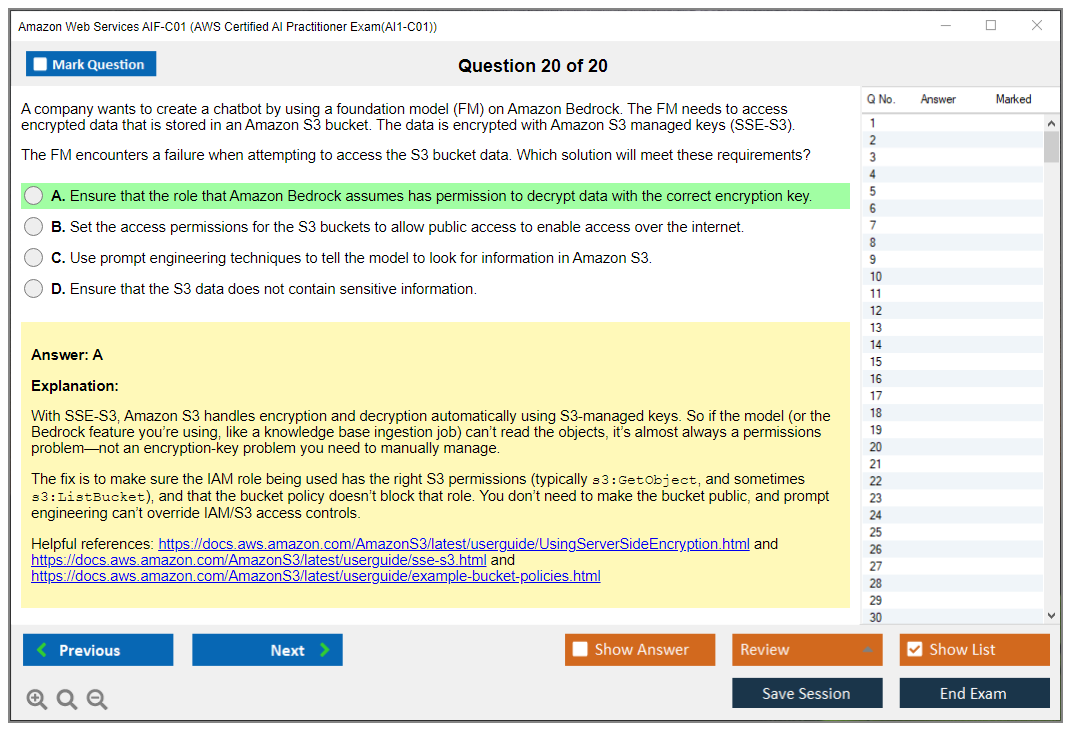Click the checkbox icon inside Mark Question button

pyautogui.click(x=41, y=63)
